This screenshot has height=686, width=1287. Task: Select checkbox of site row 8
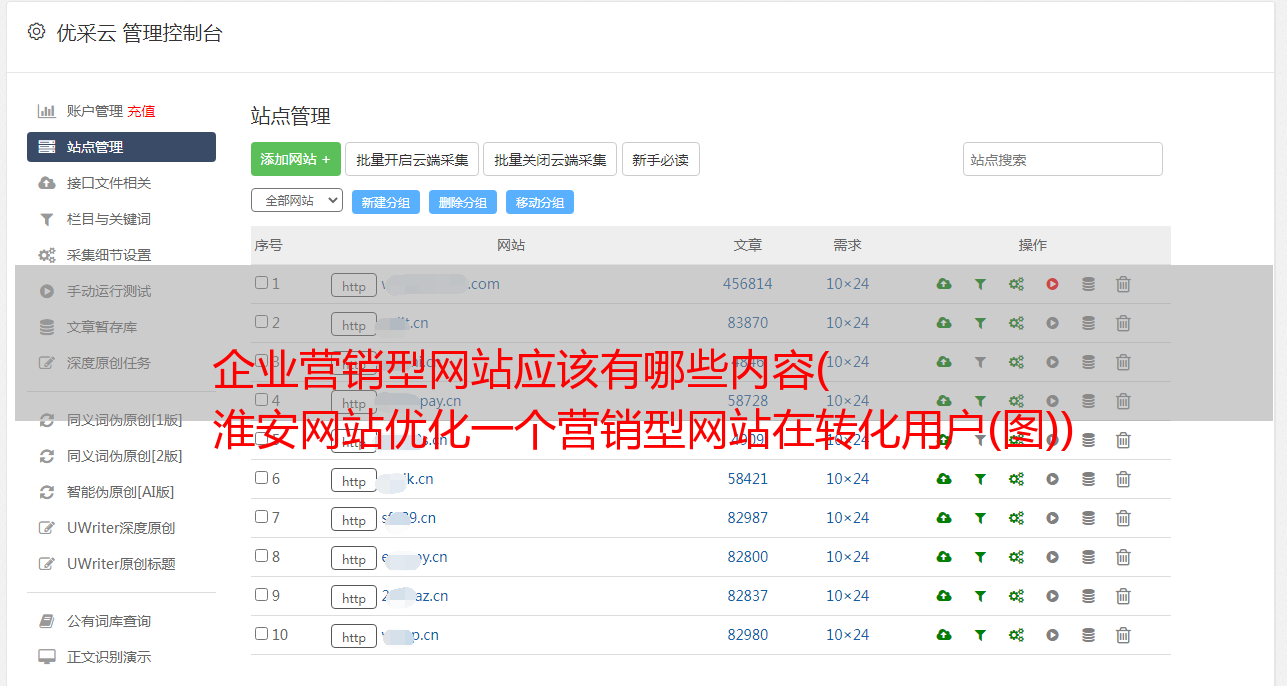pyautogui.click(x=261, y=556)
